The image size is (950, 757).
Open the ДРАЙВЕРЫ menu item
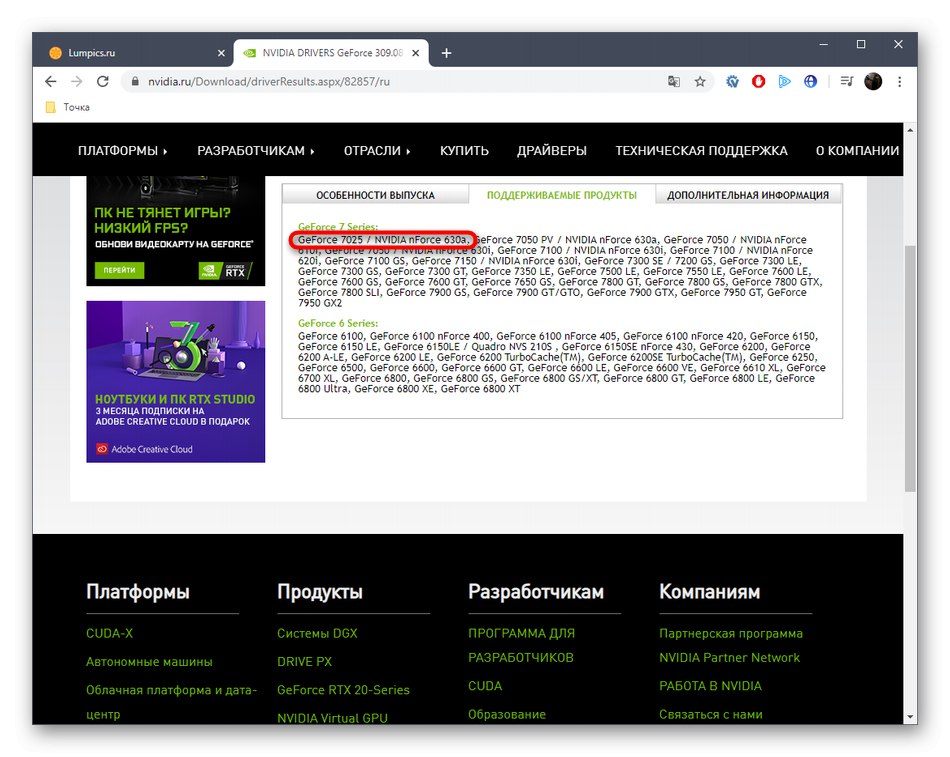(552, 151)
